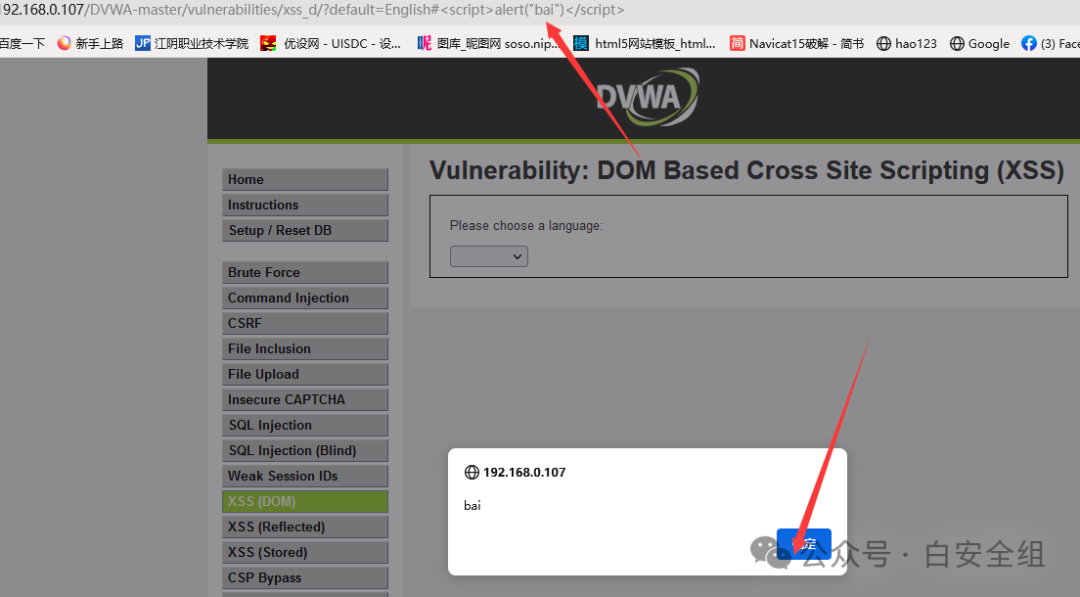Open the 百度一下 bookmark
Image resolution: width=1080 pixels, height=597 pixels.
(22, 43)
